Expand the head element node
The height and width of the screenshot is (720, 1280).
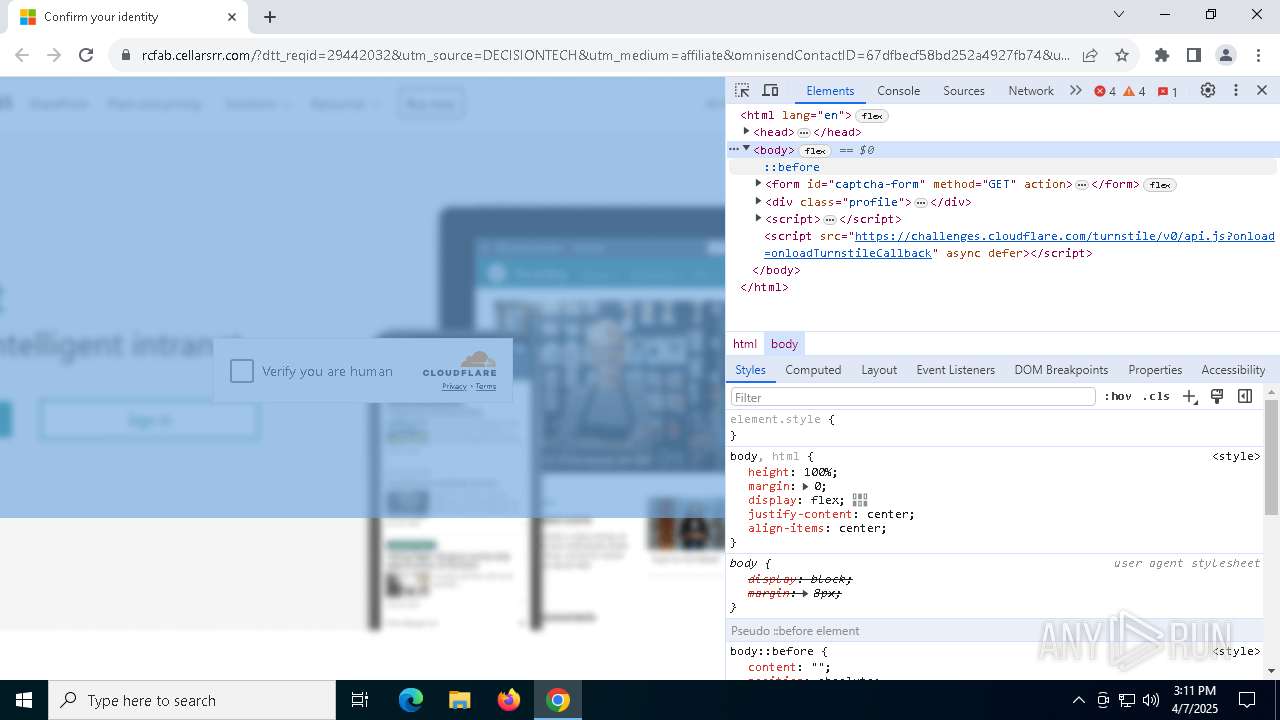pyautogui.click(x=746, y=131)
